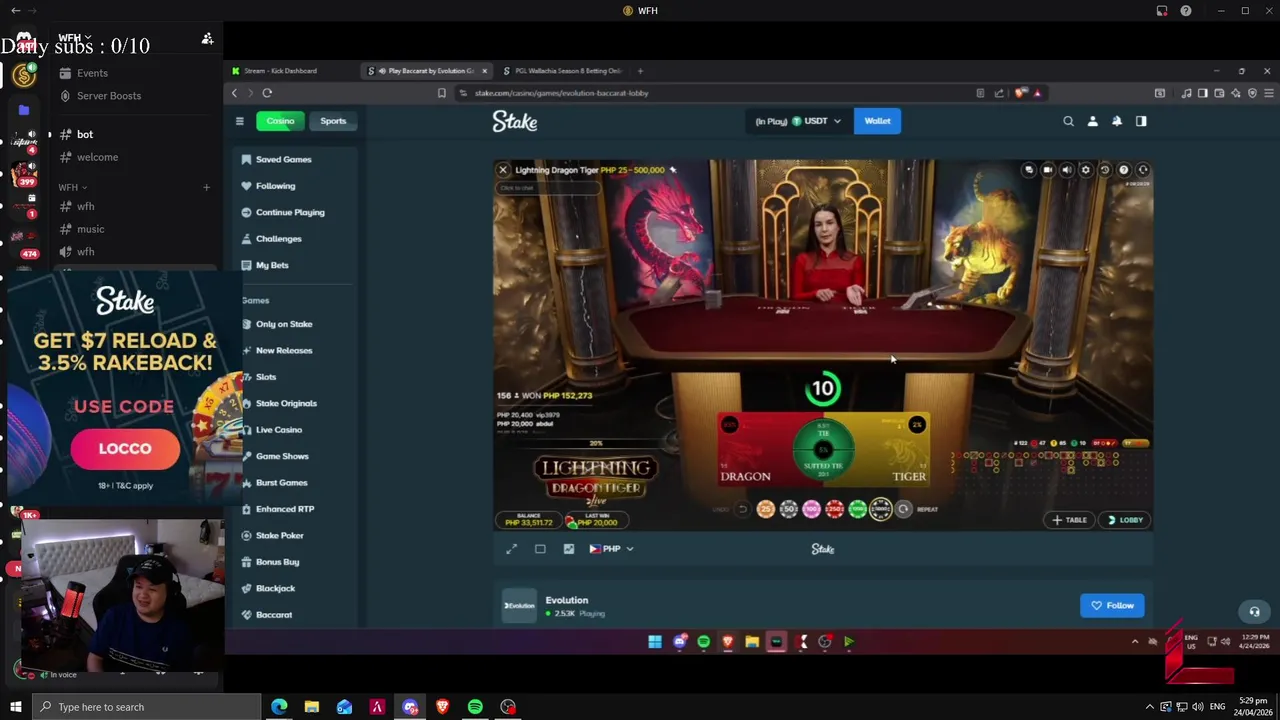
Task: Open Spotify from the Windows taskbar
Action: click(475, 707)
